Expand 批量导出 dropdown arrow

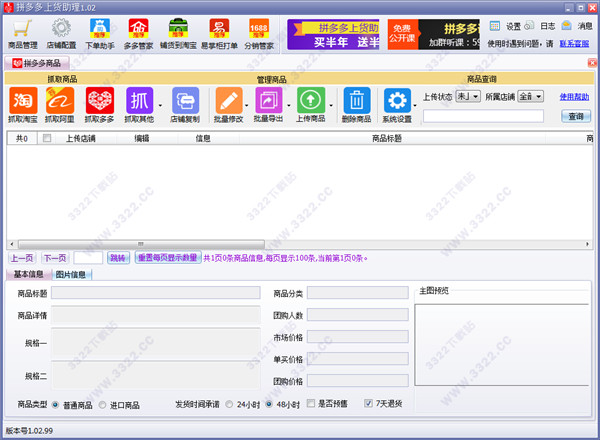tap(289, 106)
